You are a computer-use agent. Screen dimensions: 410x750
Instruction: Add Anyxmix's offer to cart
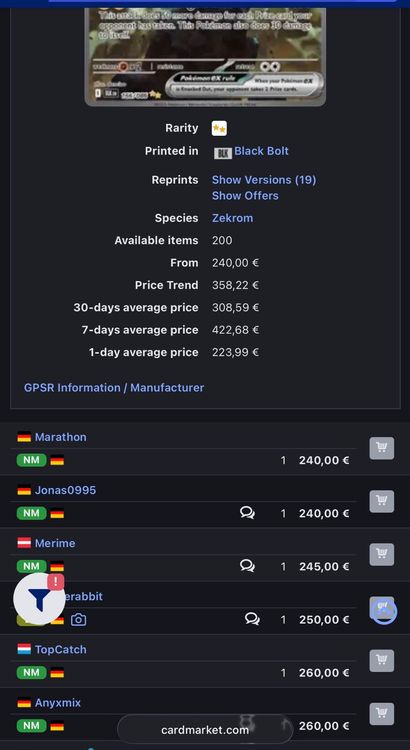pos(381,714)
